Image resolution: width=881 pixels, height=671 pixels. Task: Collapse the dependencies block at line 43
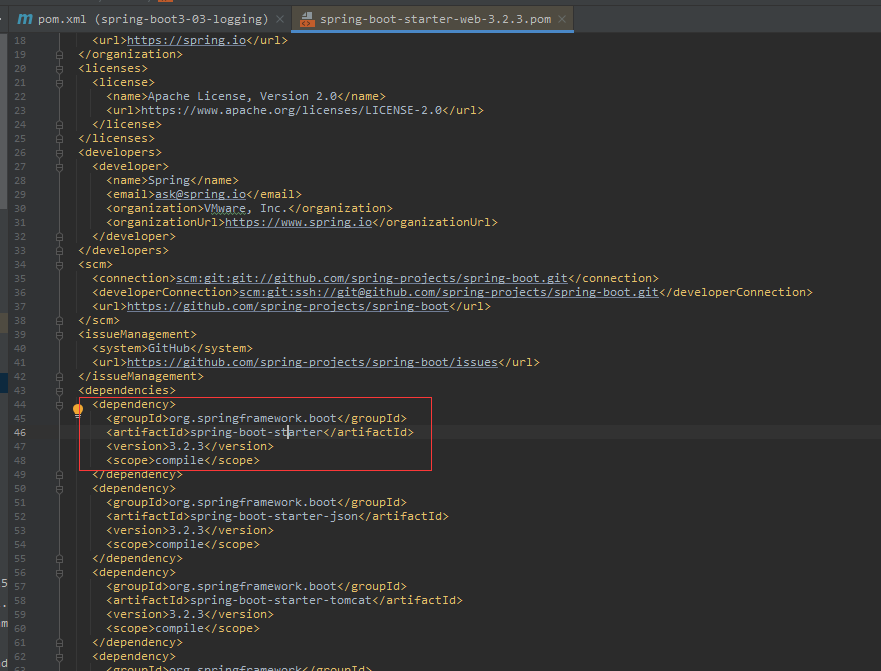[x=59, y=391]
